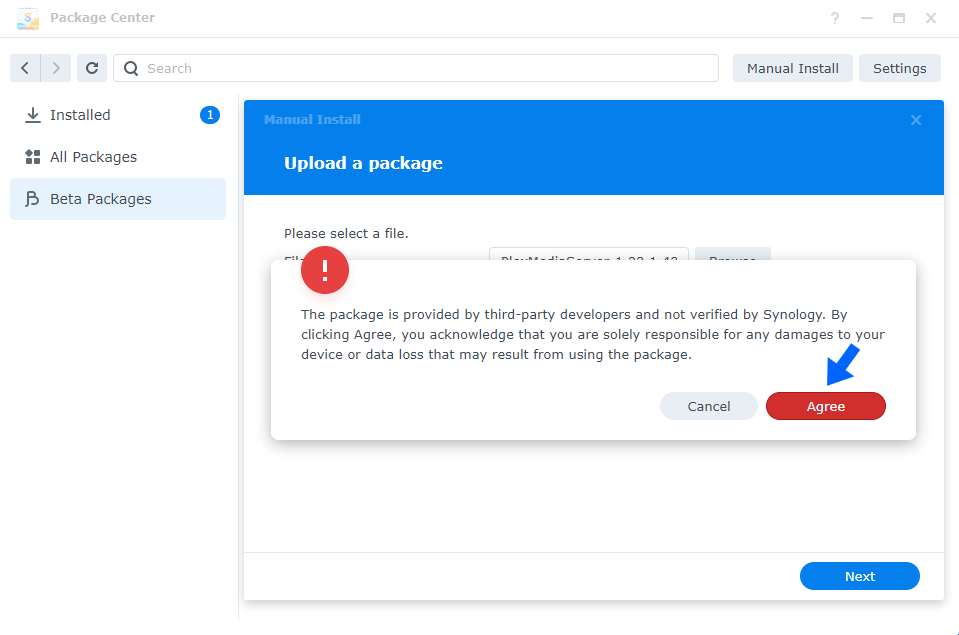Minimize the Package Center window
This screenshot has height=635, width=959.
(867, 18)
